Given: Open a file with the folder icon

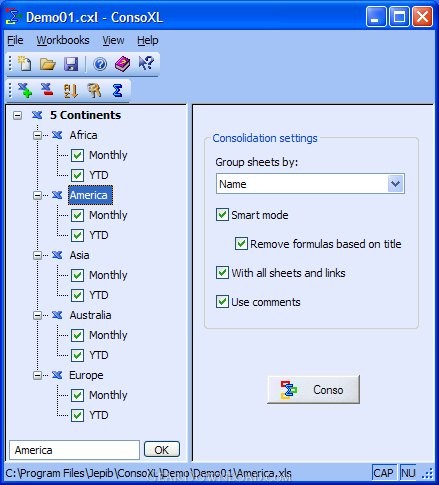Looking at the screenshot, I should [x=48, y=63].
